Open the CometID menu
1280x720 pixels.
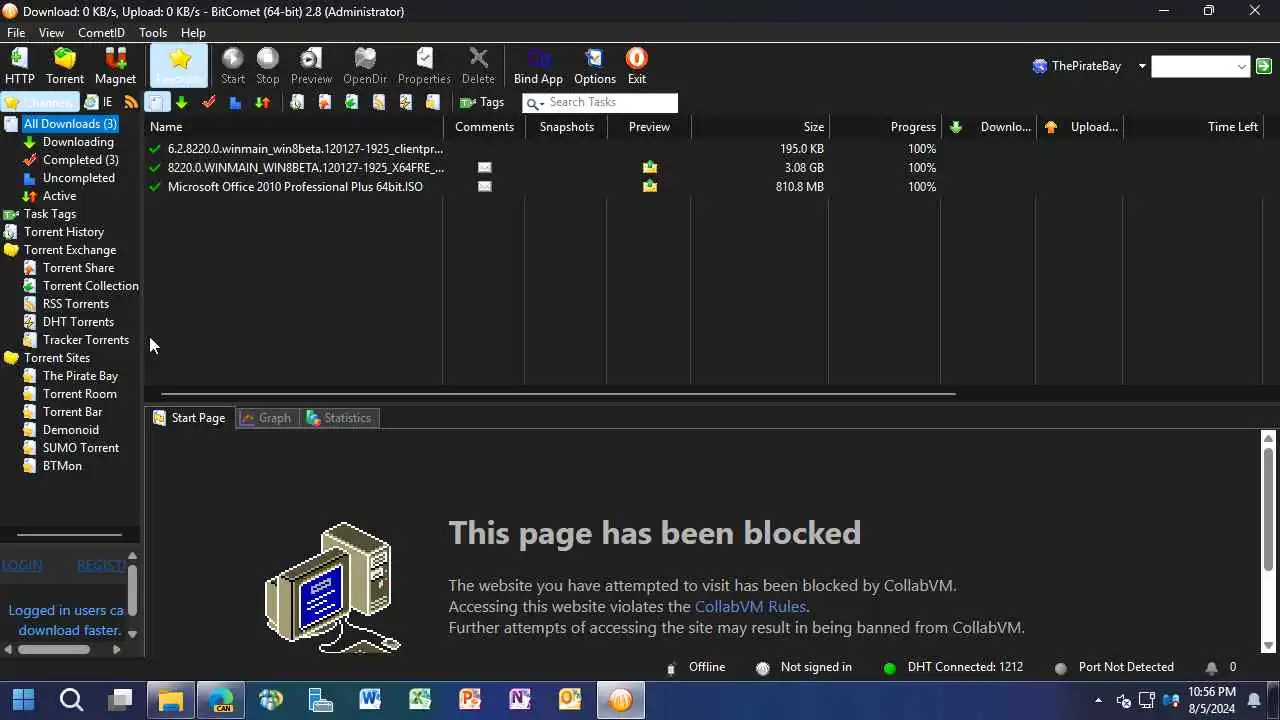point(101,33)
